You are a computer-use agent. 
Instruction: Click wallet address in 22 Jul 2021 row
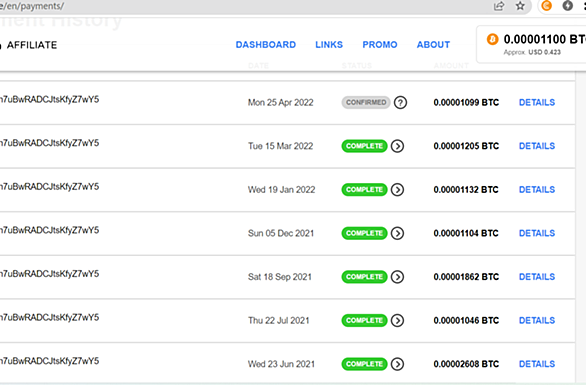tap(49, 317)
